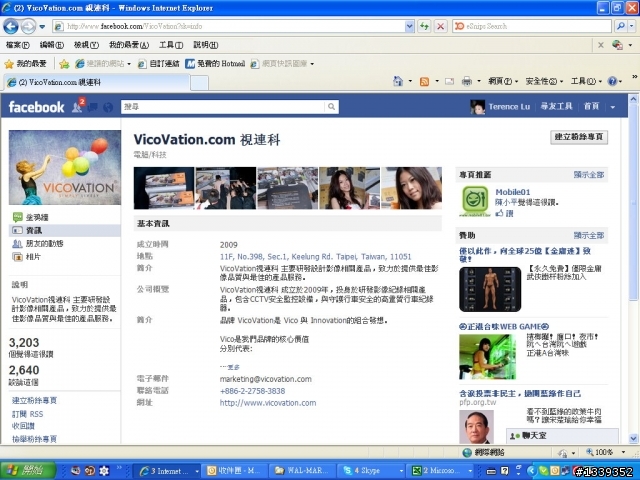This screenshot has width=640, height=480.
Task: Open the 說明(H) Help menu
Action: tap(206, 45)
